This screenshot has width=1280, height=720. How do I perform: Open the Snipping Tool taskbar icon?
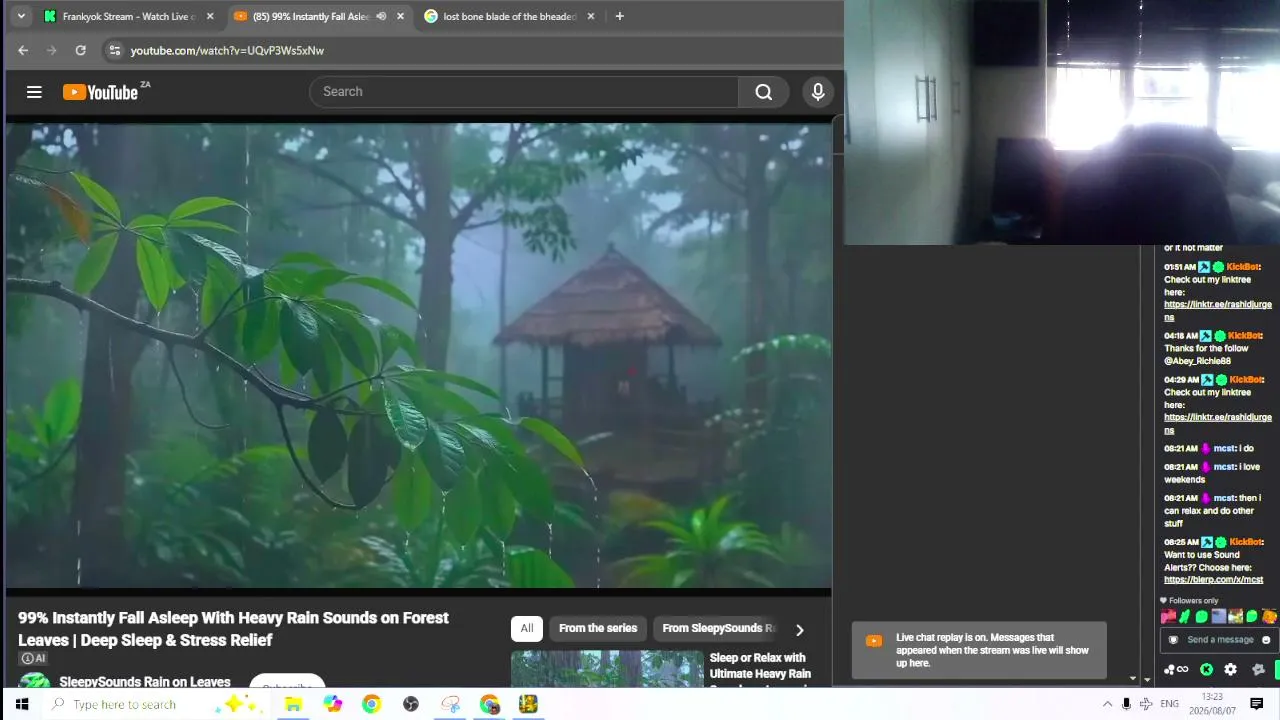pyautogui.click(x=451, y=704)
